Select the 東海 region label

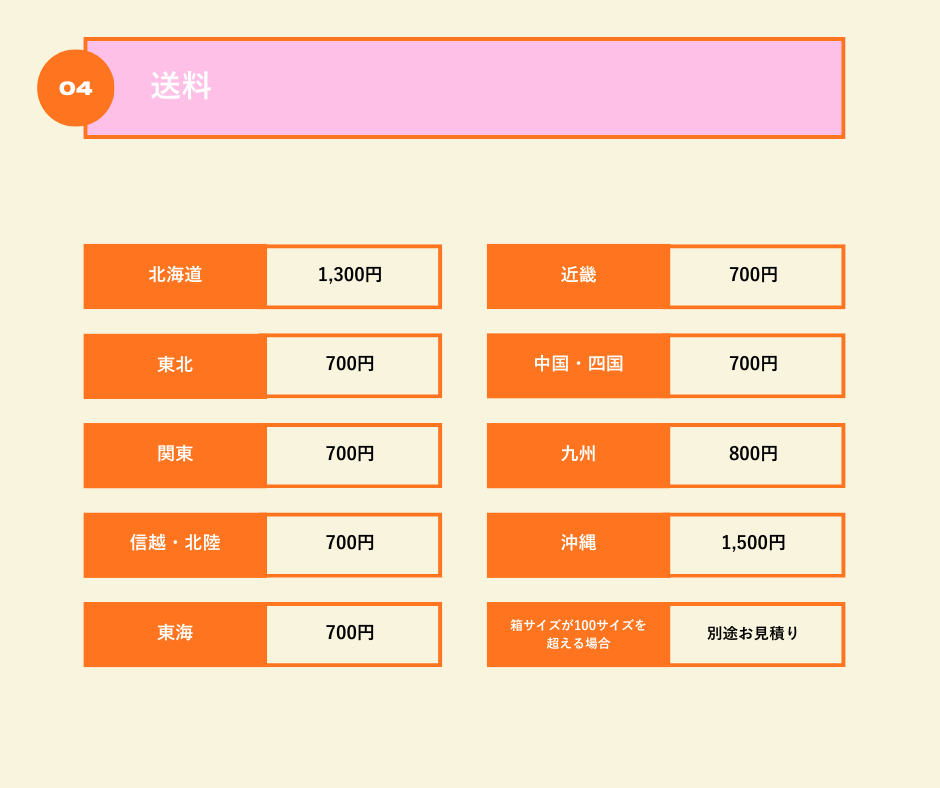175,633
